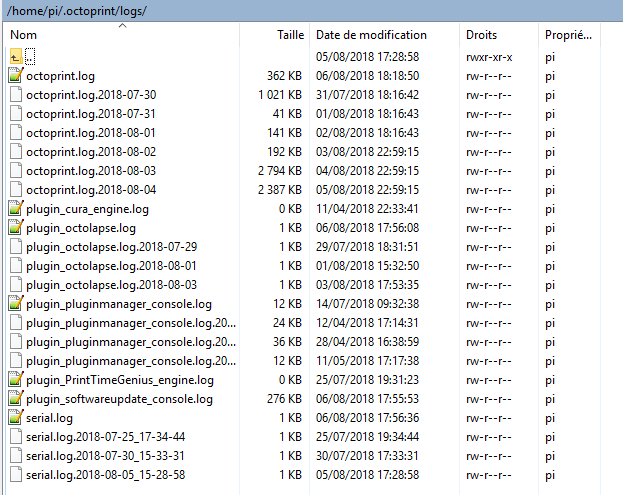623x495 pixels.
Task: Select file name octoprint.log.2018-08-01
Action: coord(91,133)
